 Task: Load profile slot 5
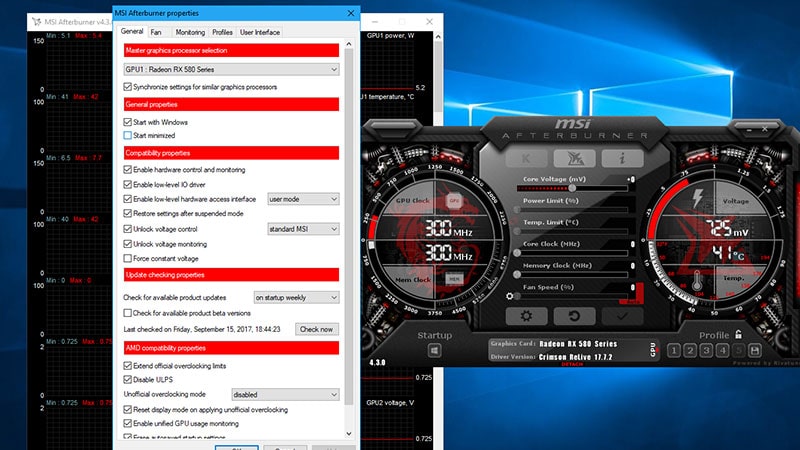click(x=738, y=351)
